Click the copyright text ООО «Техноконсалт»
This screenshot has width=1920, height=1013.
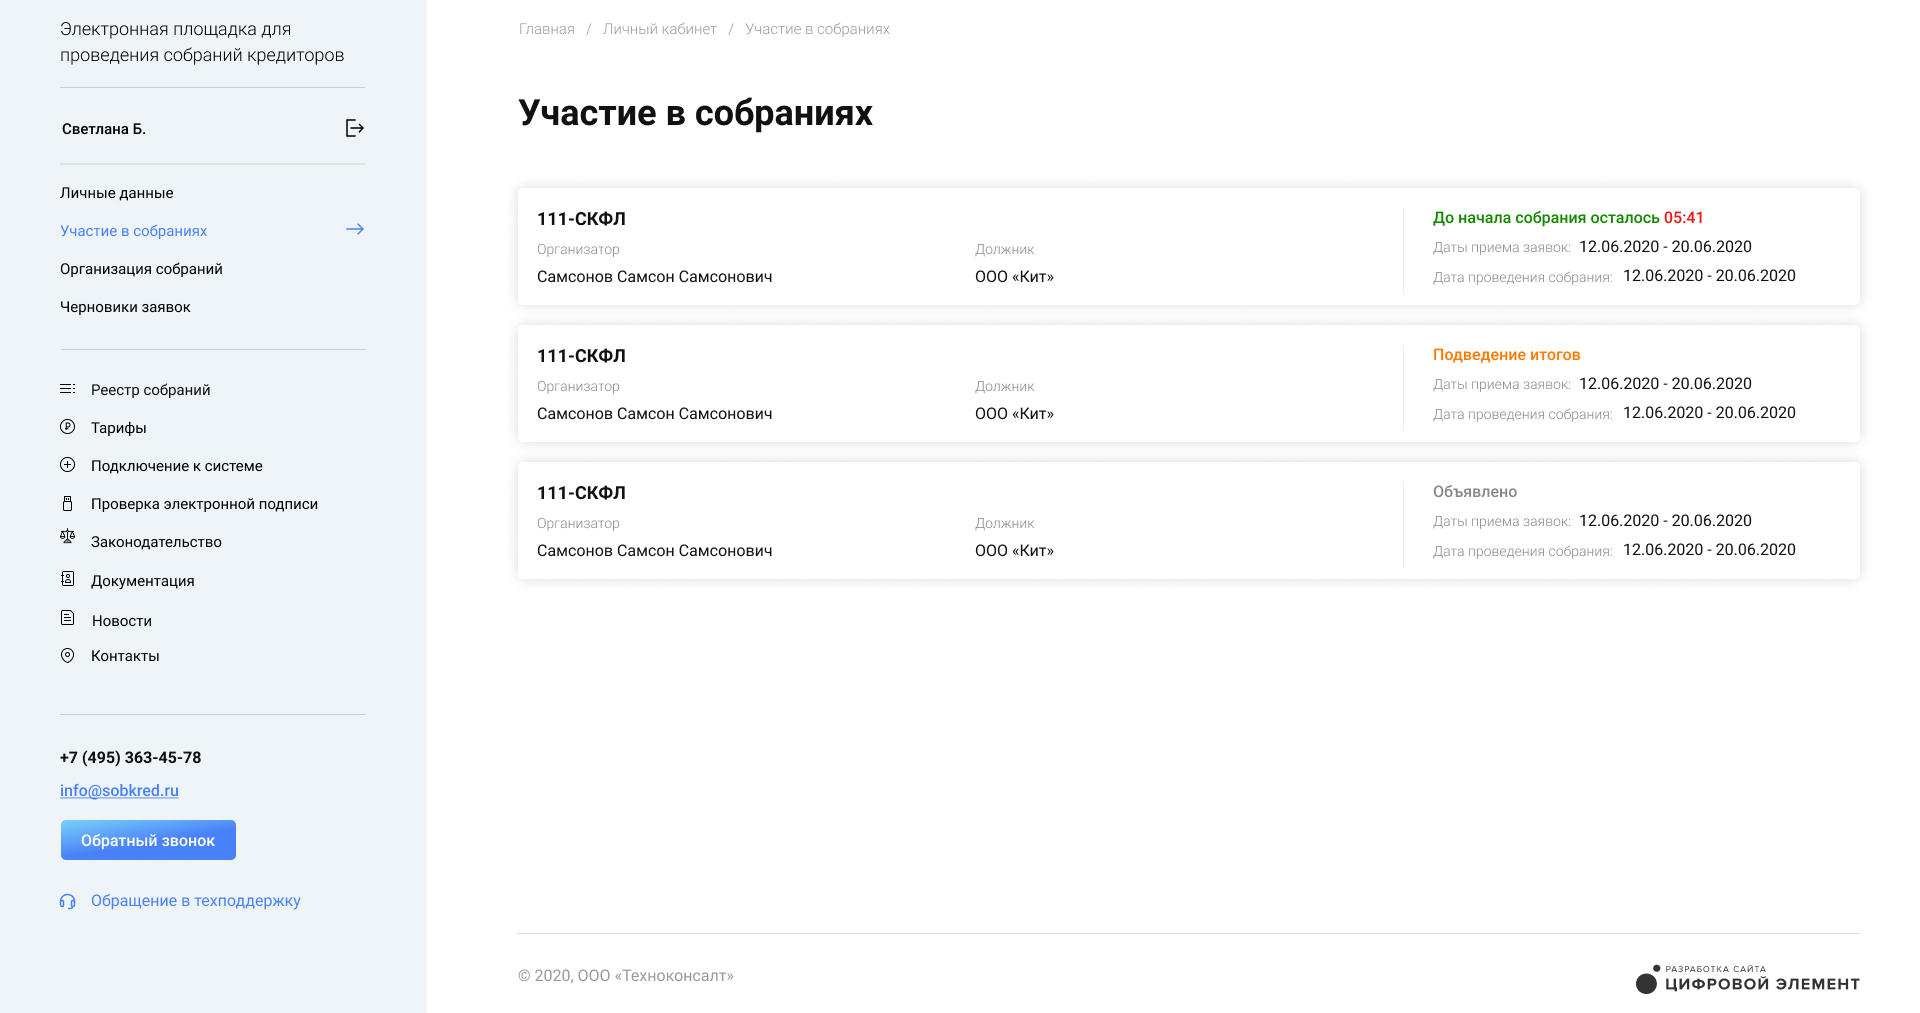point(626,976)
